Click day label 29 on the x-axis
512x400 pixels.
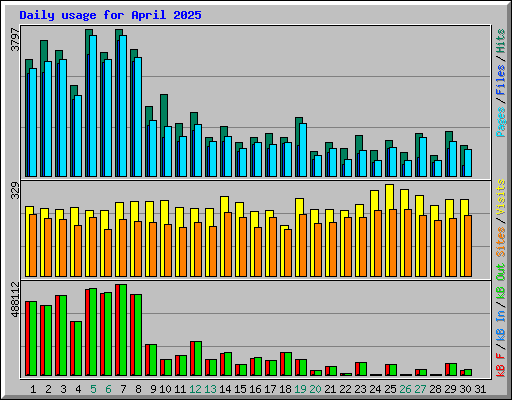450,389
